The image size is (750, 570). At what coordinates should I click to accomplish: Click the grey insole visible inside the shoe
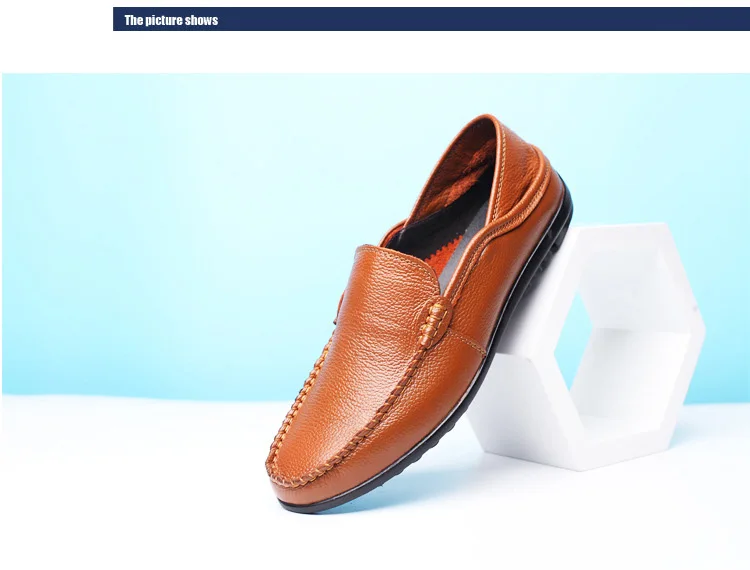coord(445,268)
